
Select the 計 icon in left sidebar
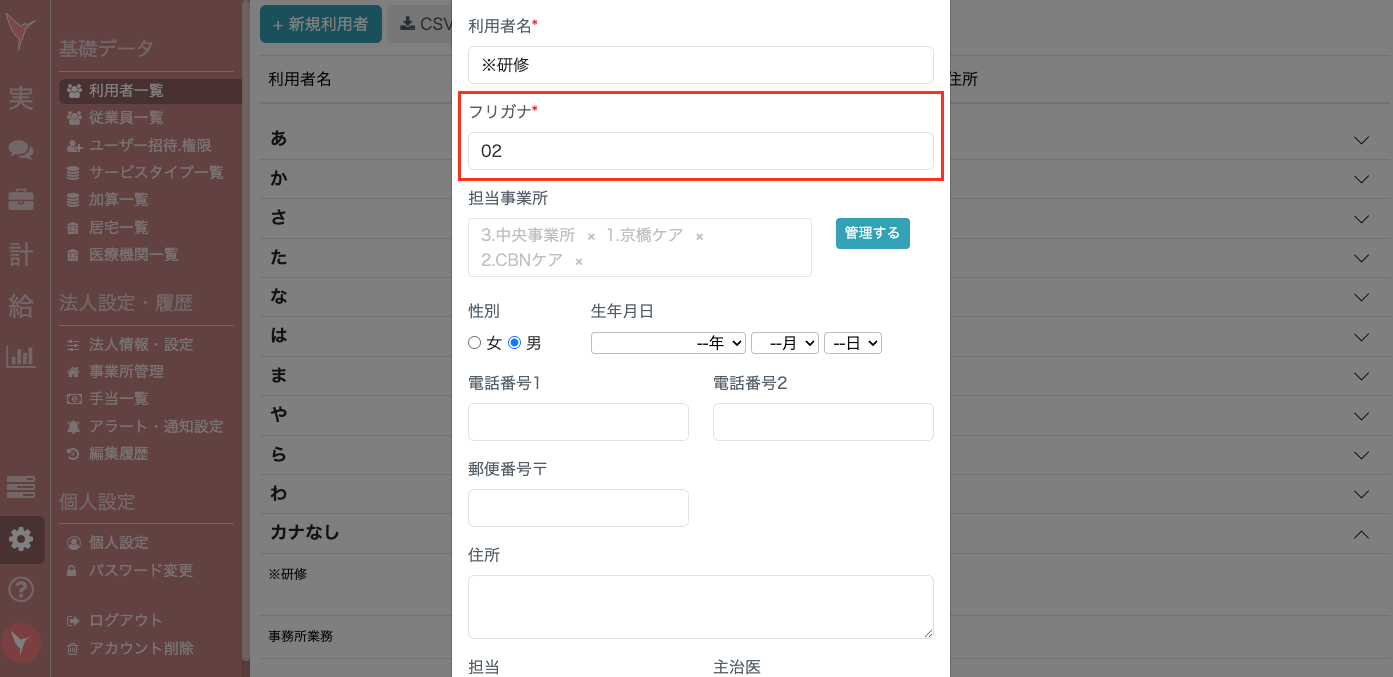[x=22, y=253]
